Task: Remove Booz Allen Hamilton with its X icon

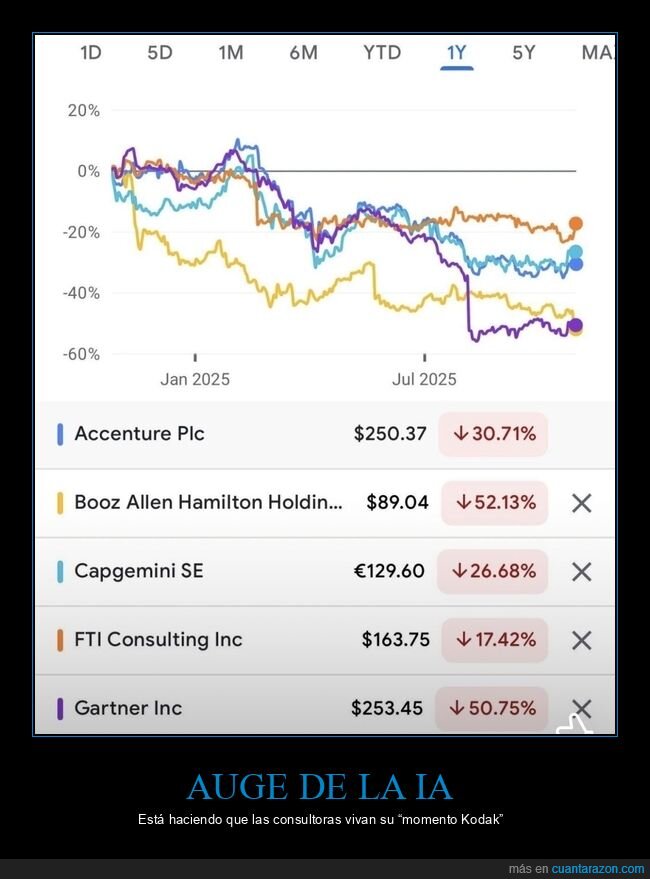Action: coord(581,503)
